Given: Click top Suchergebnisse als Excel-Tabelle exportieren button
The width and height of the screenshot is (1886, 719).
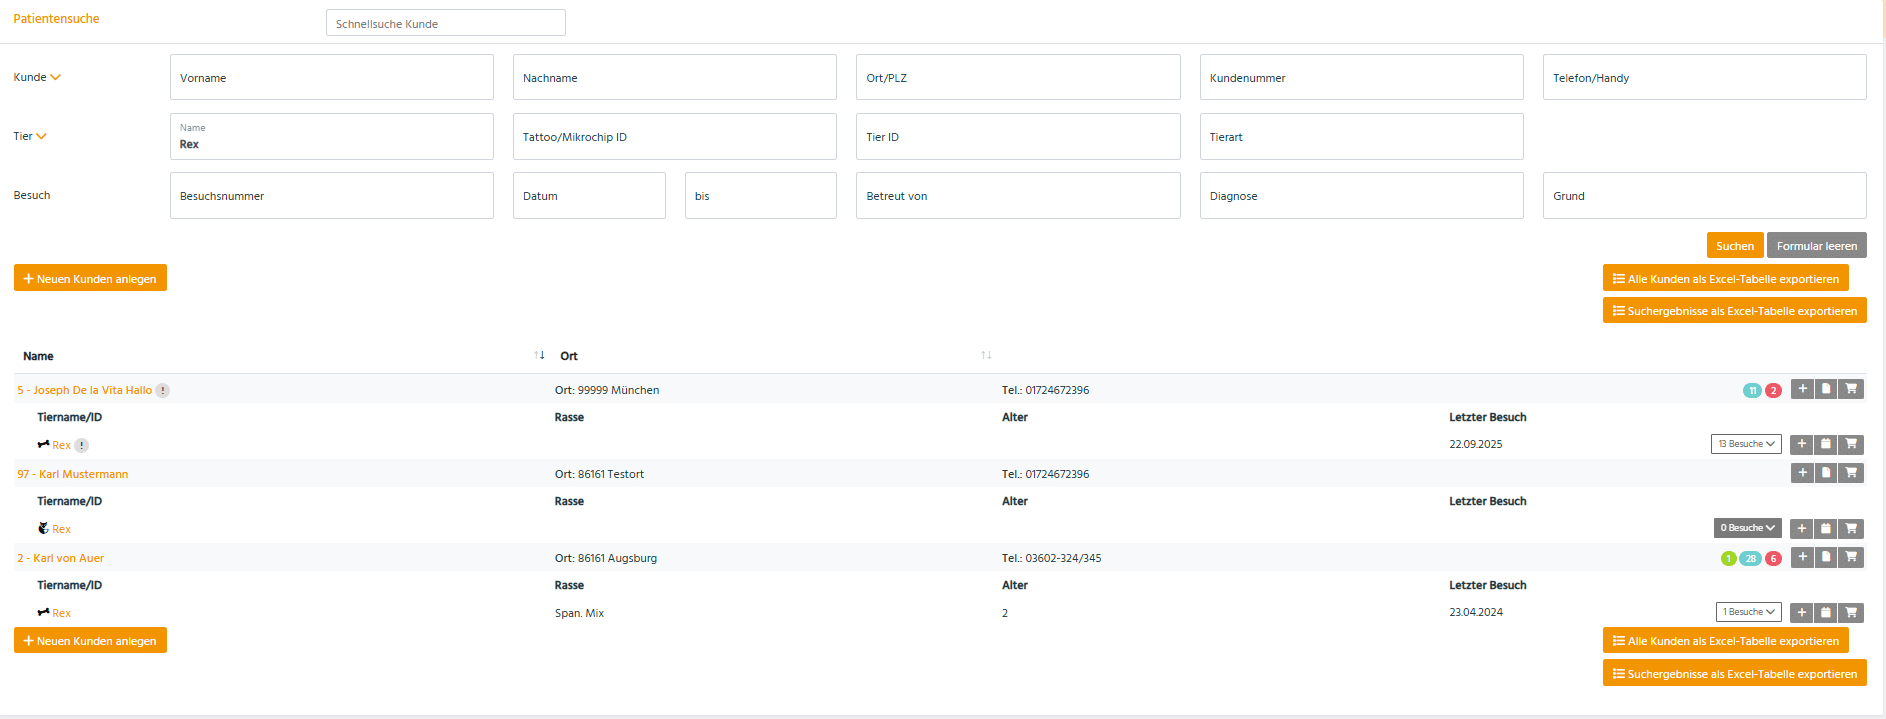Looking at the screenshot, I should [1734, 311].
